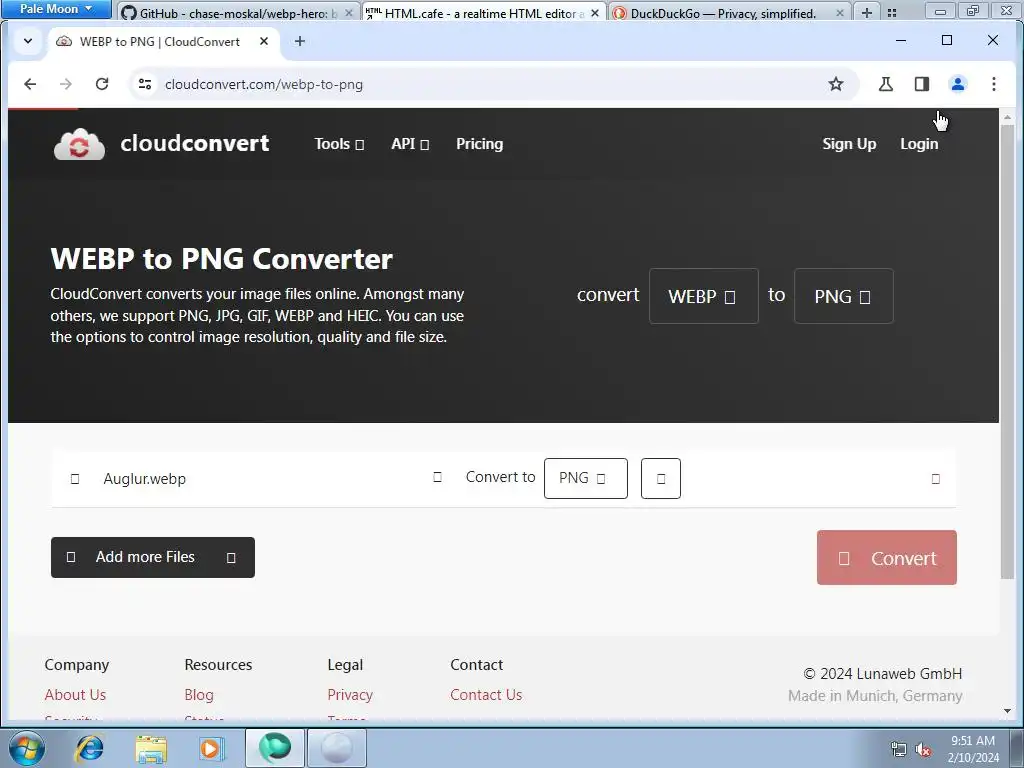This screenshot has width=1024, height=768.
Task: Launch Internet Explorer from taskbar
Action: [89, 748]
